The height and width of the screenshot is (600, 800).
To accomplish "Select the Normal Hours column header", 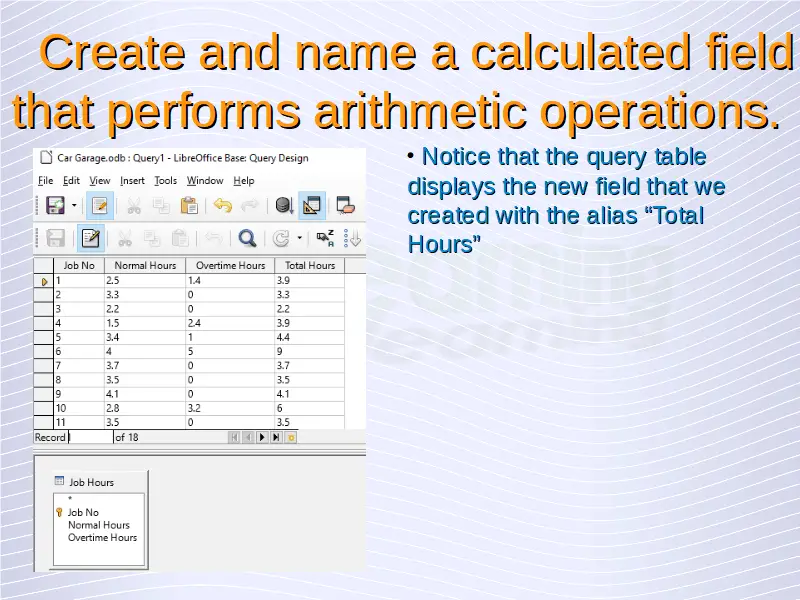I will pos(145,265).
